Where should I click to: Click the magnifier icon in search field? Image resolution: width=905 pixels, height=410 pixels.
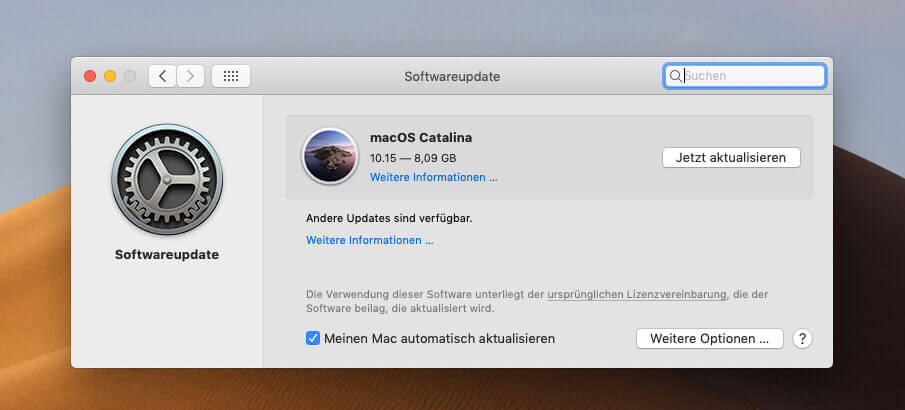[x=676, y=76]
